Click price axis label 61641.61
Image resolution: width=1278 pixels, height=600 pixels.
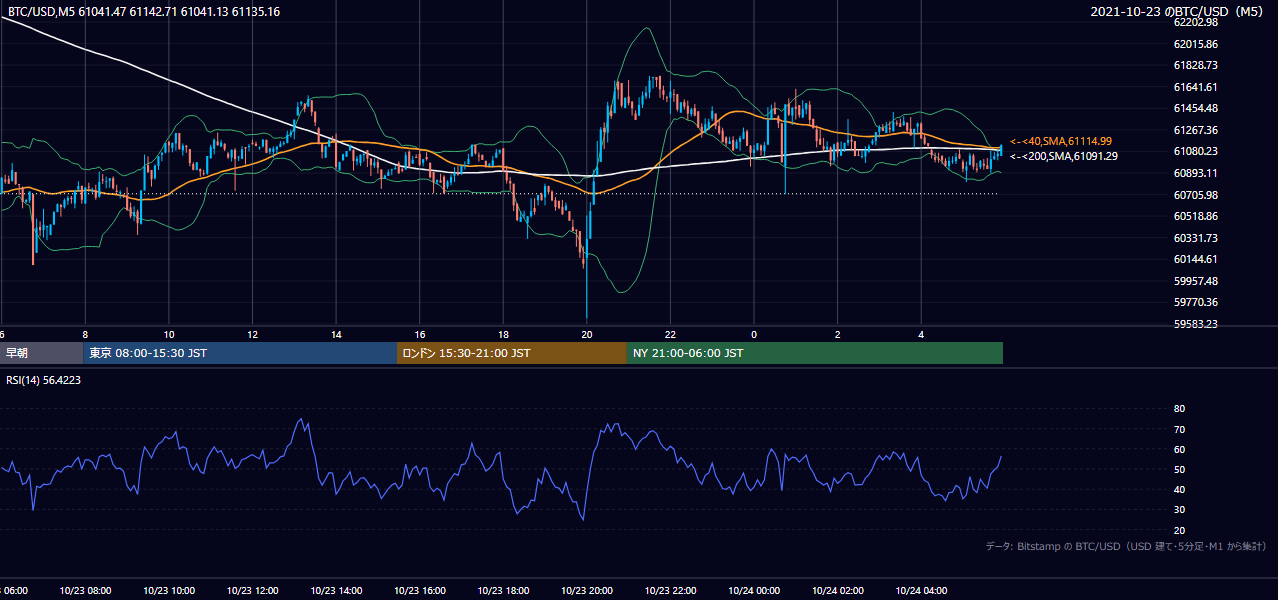coord(1195,87)
